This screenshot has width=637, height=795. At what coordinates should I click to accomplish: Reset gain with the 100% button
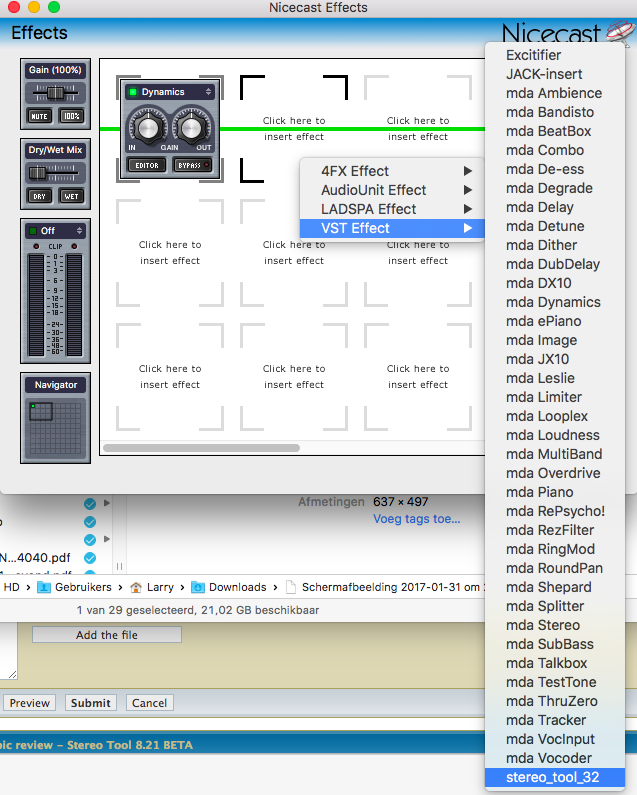pyautogui.click(x=72, y=116)
